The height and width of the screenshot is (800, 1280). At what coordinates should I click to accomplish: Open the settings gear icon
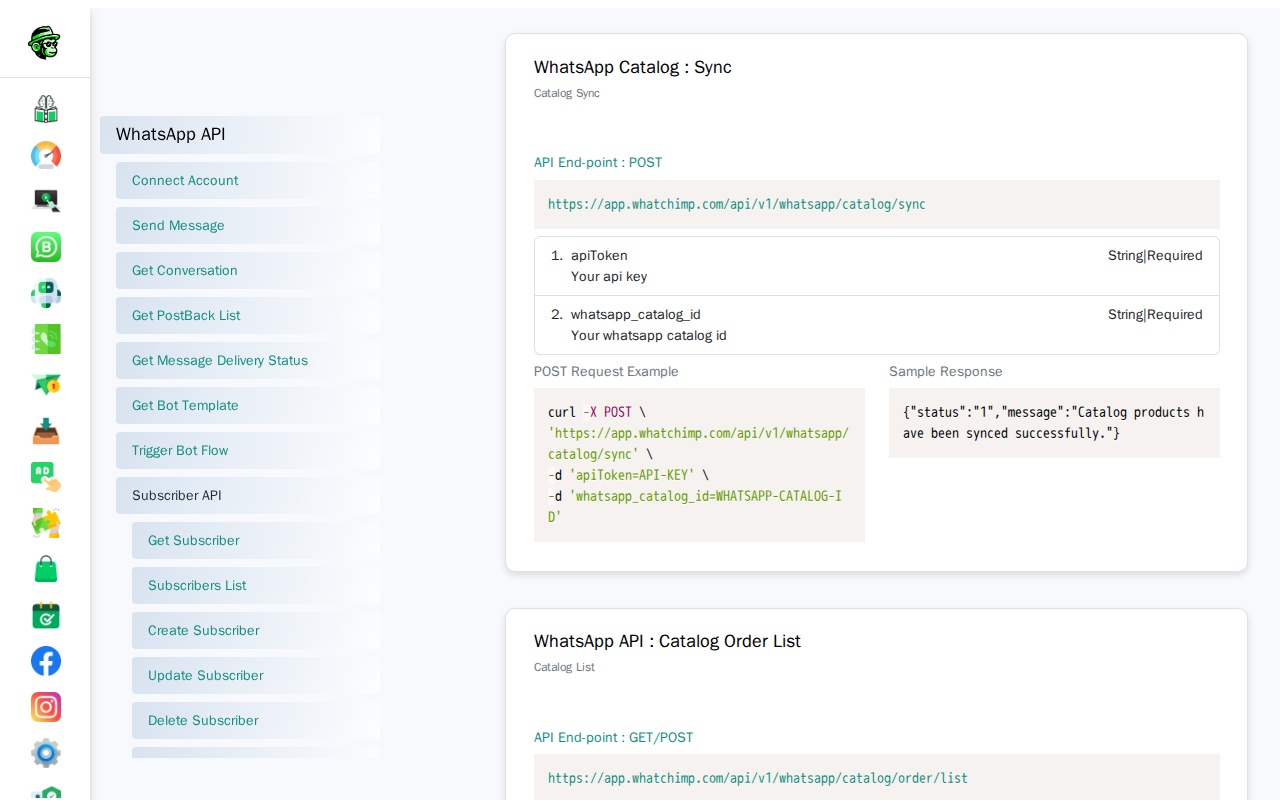(x=46, y=753)
